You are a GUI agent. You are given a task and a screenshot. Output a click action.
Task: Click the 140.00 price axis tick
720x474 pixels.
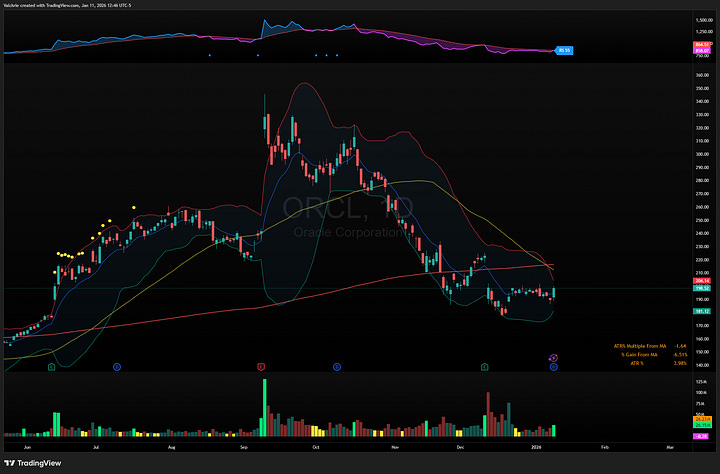tap(702, 366)
